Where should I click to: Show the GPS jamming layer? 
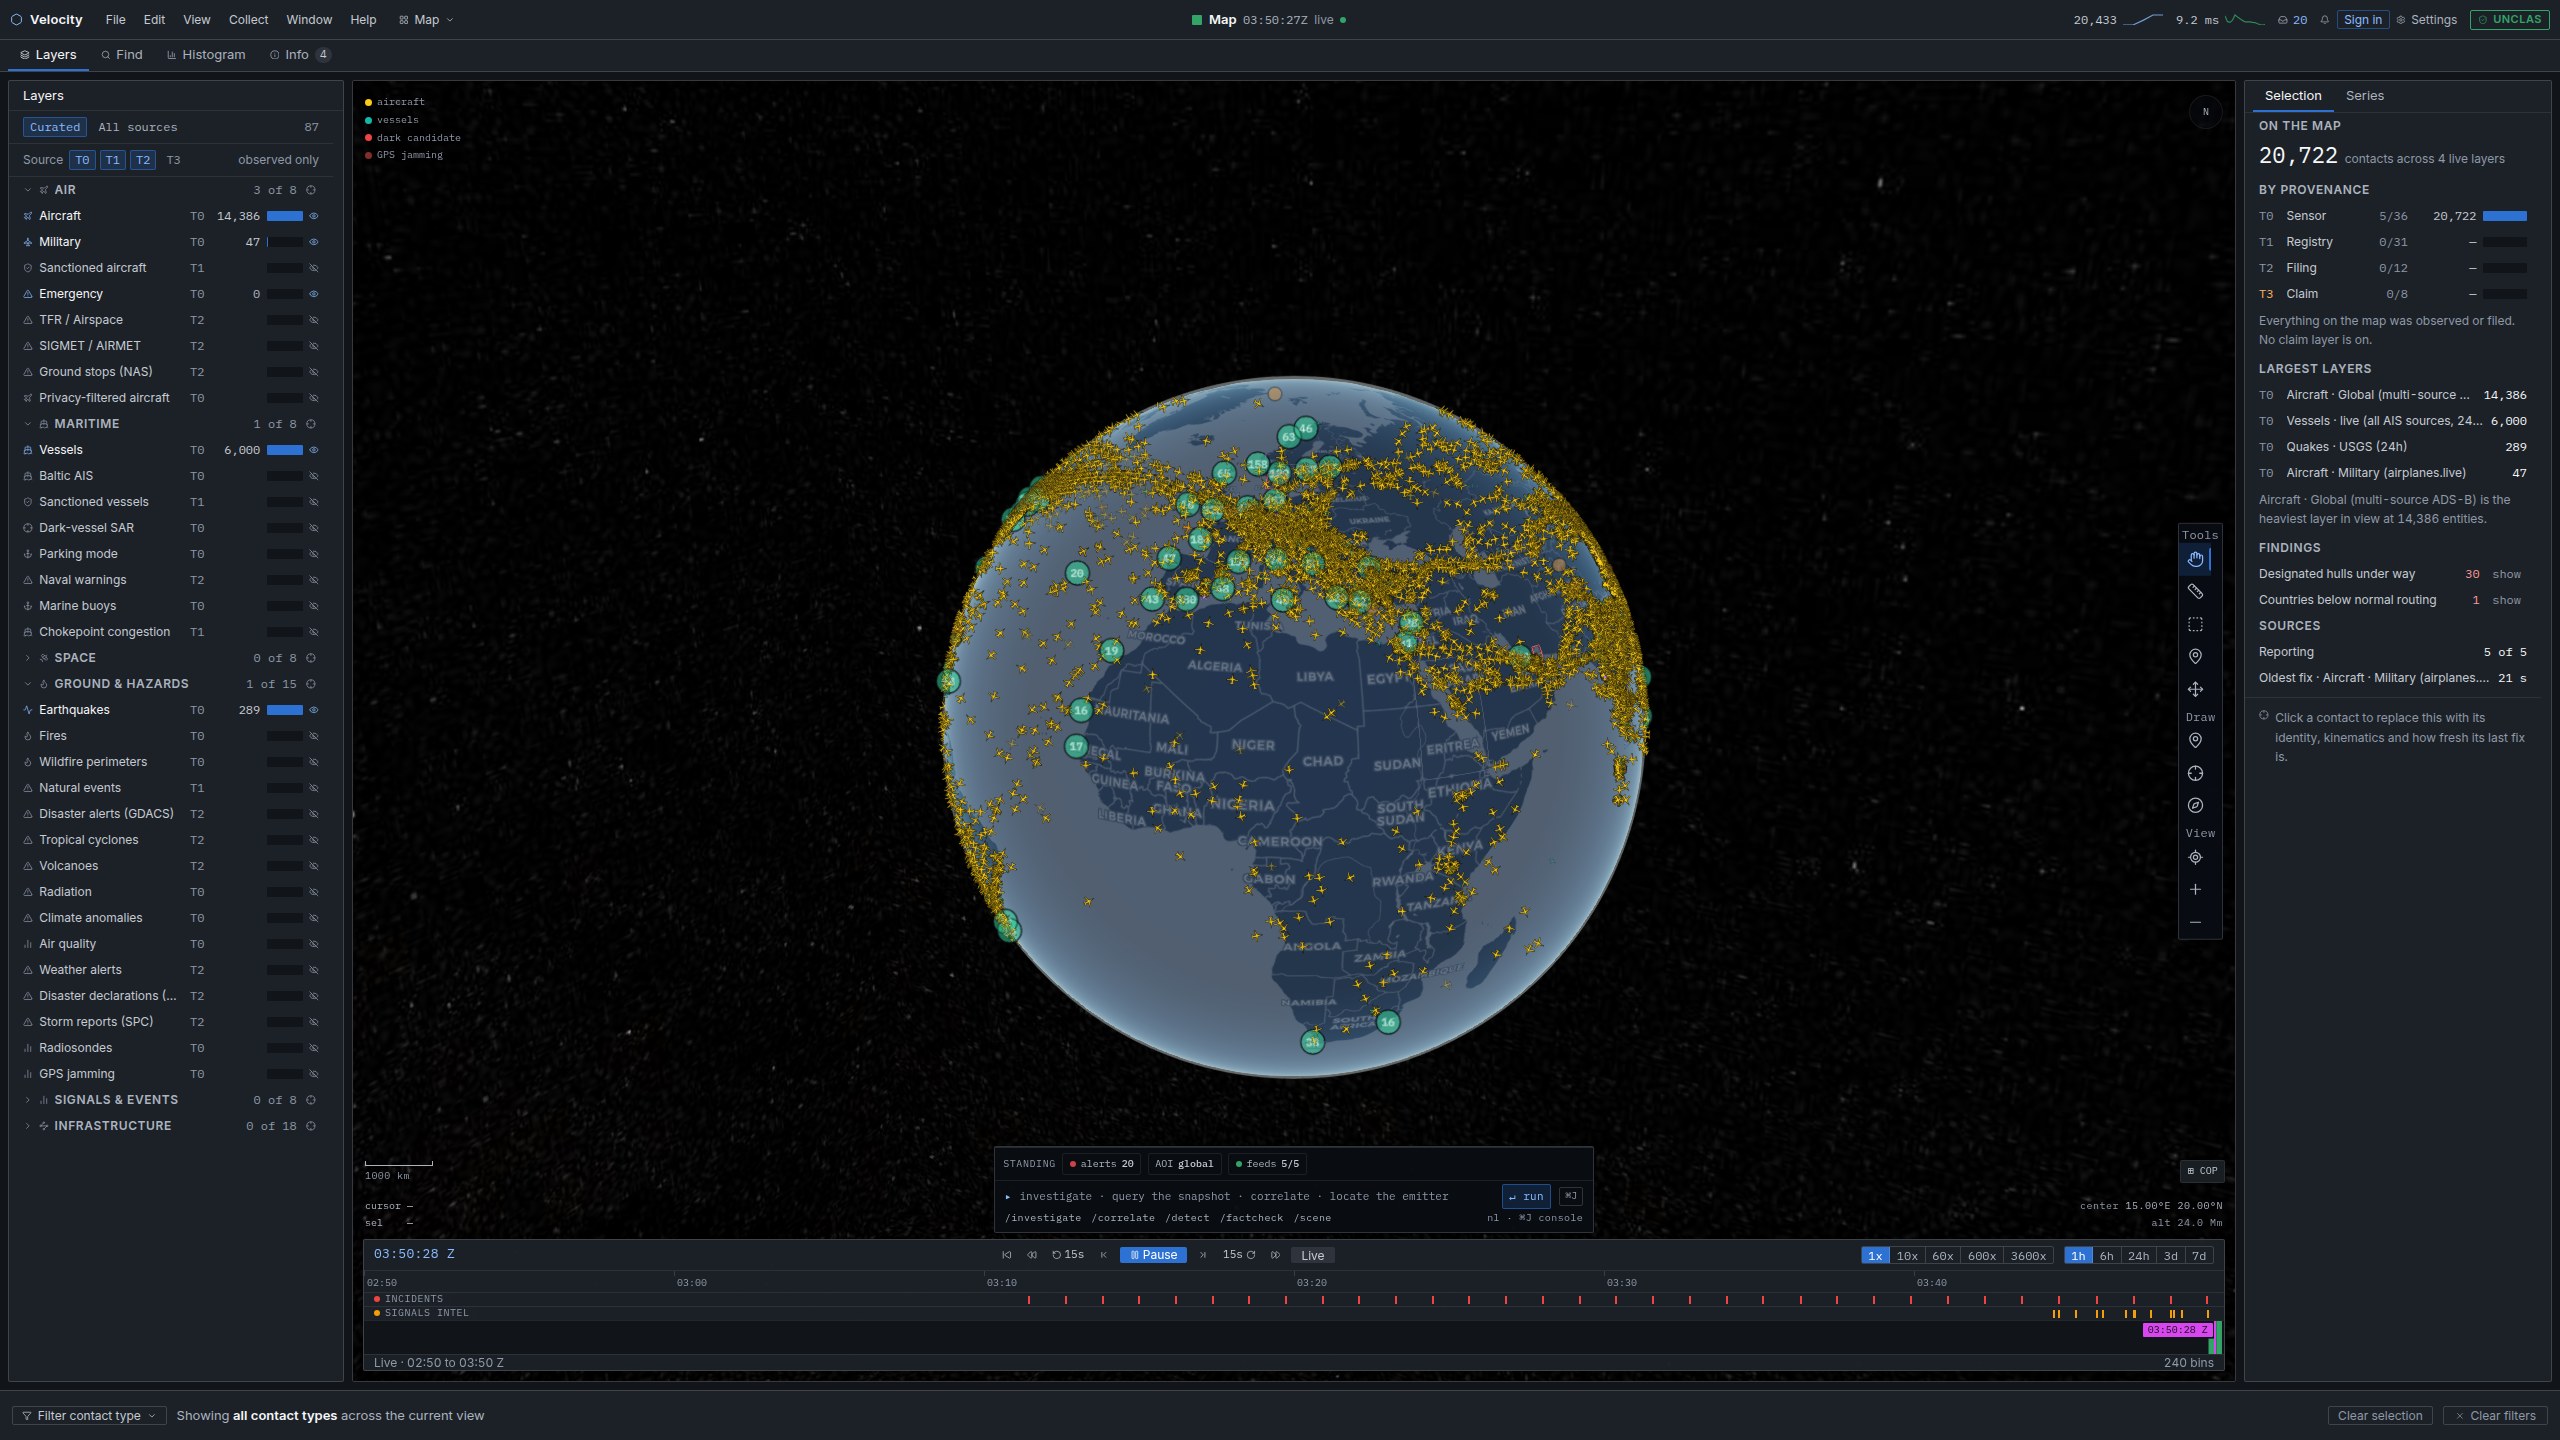(x=313, y=1074)
